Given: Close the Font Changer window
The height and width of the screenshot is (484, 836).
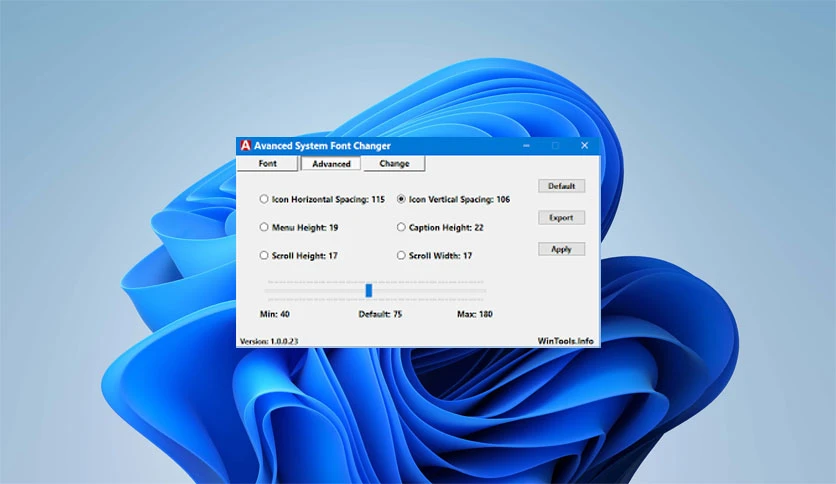Looking at the screenshot, I should click(x=584, y=146).
